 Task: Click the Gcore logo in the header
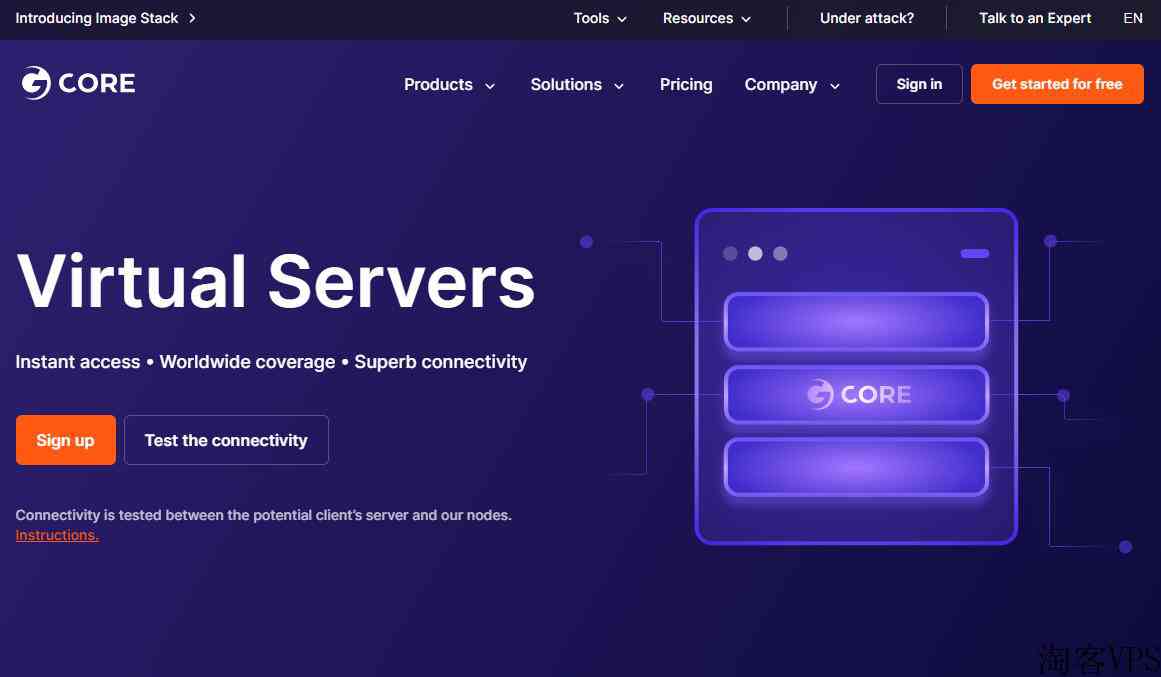78,83
